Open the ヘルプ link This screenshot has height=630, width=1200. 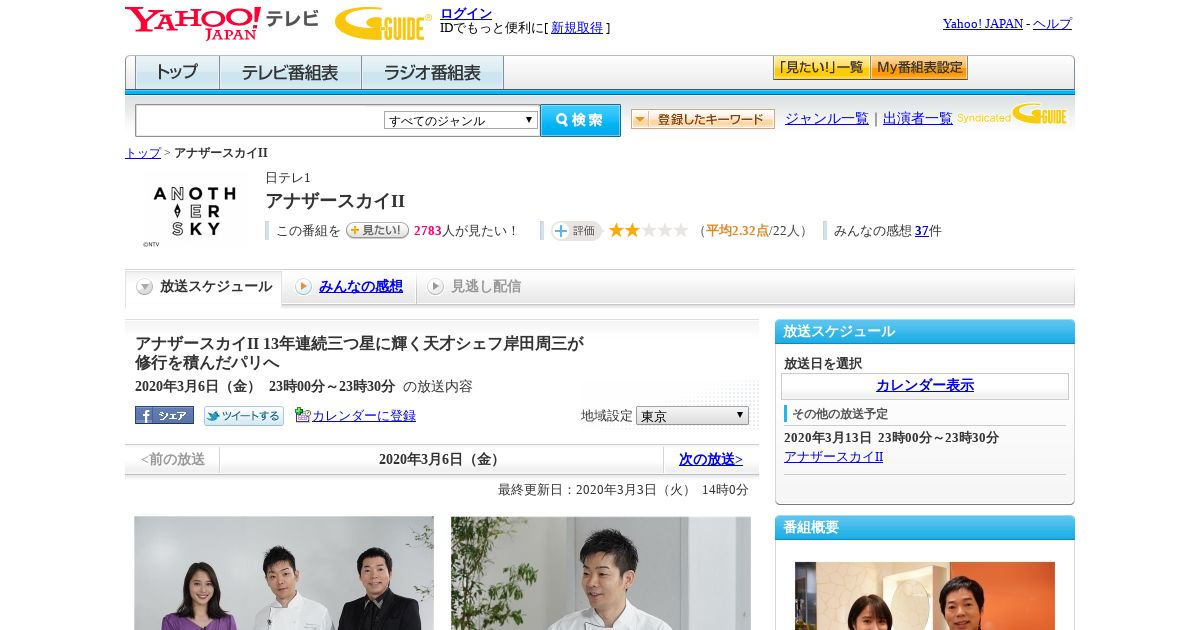[x=1052, y=24]
